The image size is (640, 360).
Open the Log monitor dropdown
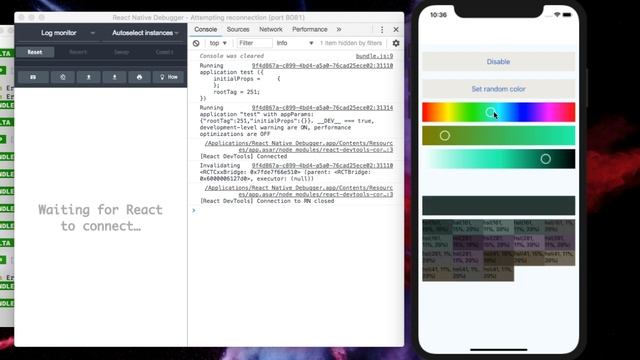tap(59, 33)
